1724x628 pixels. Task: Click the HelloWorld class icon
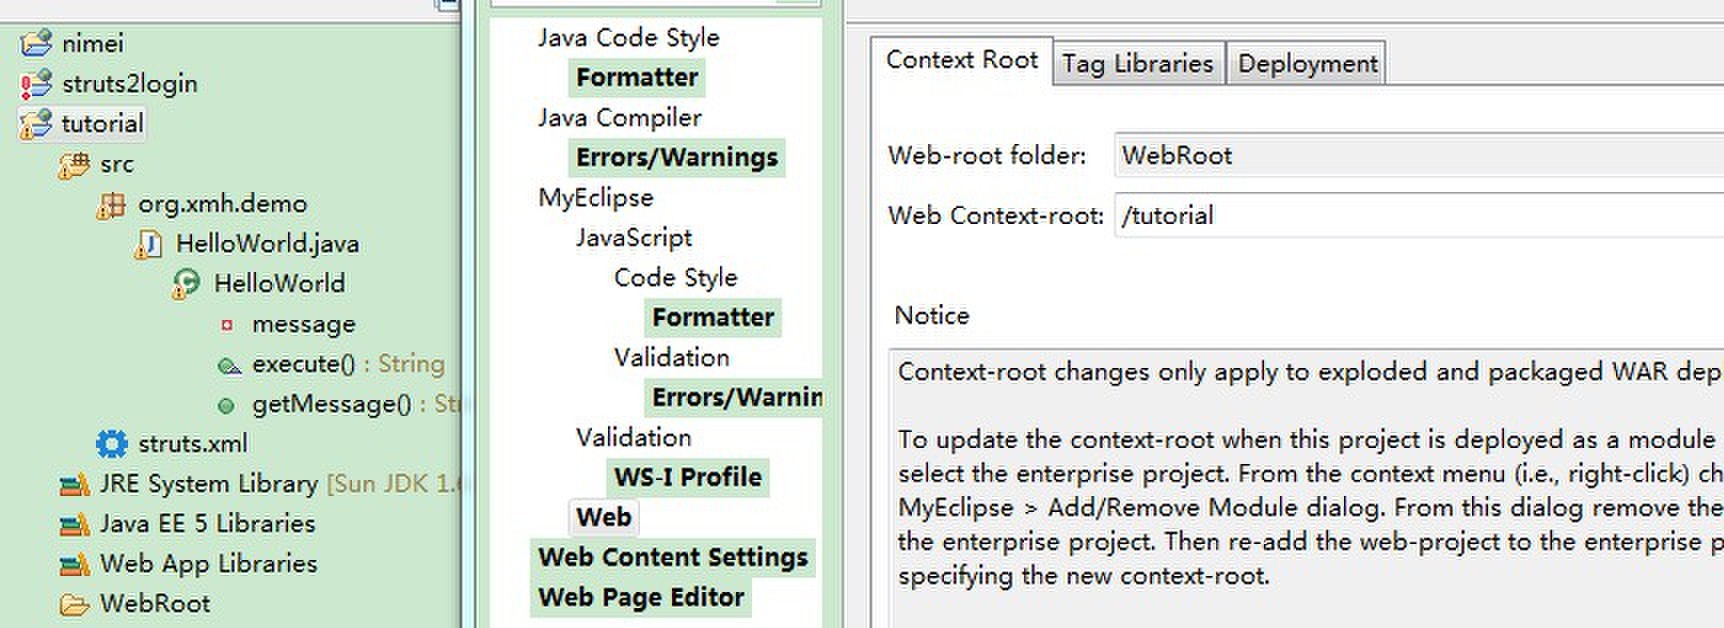pyautogui.click(x=186, y=284)
